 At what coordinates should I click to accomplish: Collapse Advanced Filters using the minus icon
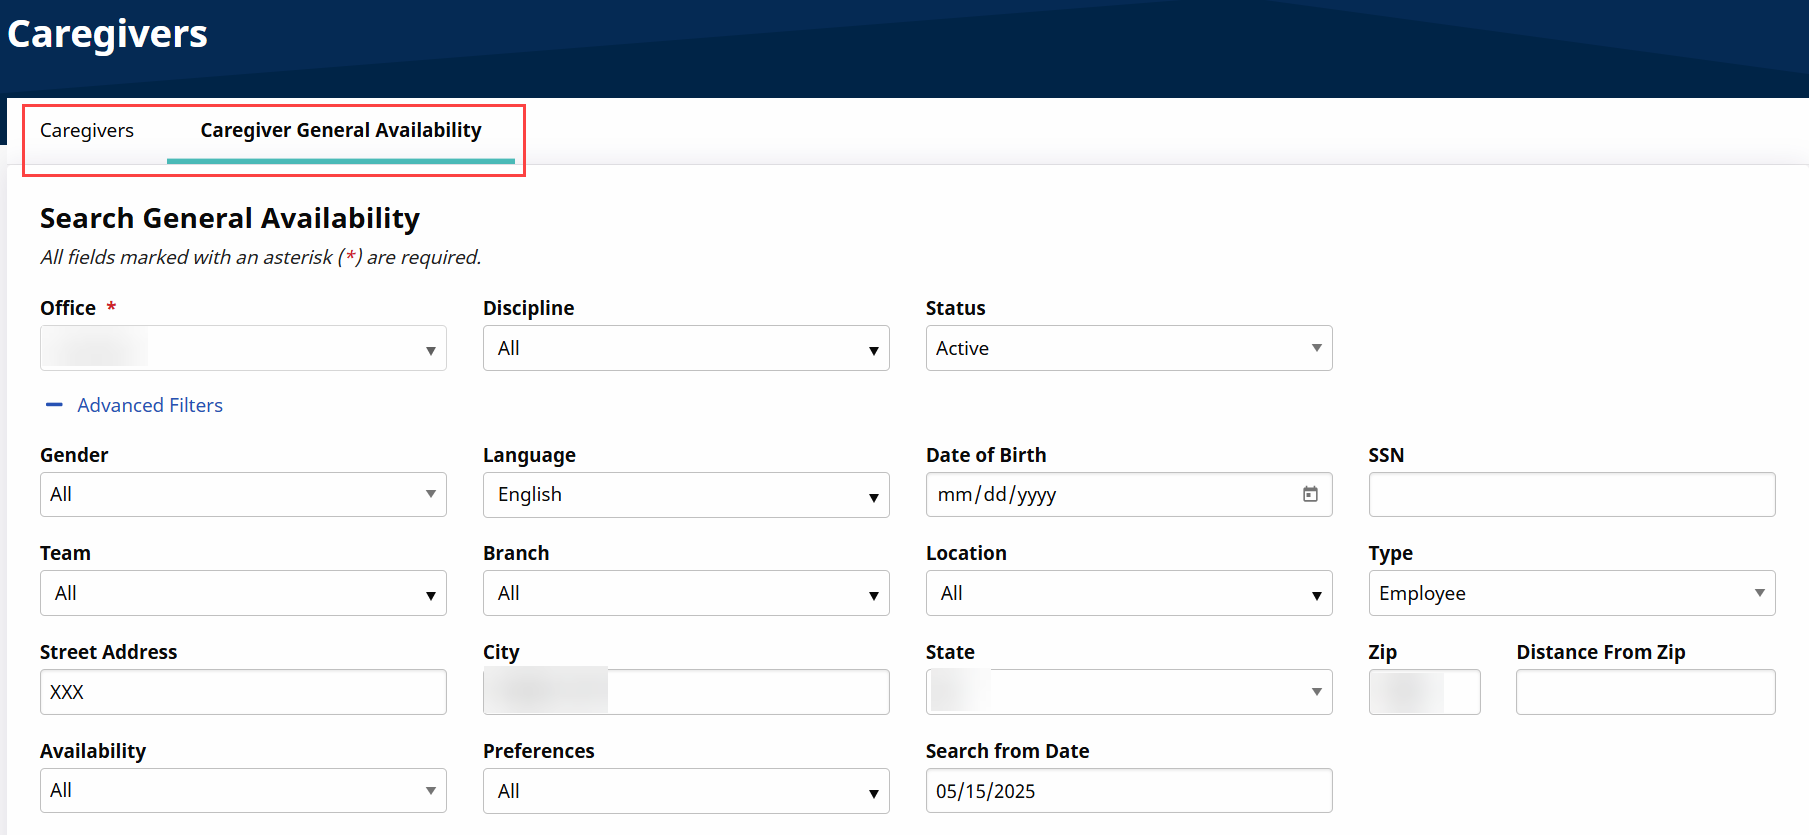pyautogui.click(x=54, y=405)
